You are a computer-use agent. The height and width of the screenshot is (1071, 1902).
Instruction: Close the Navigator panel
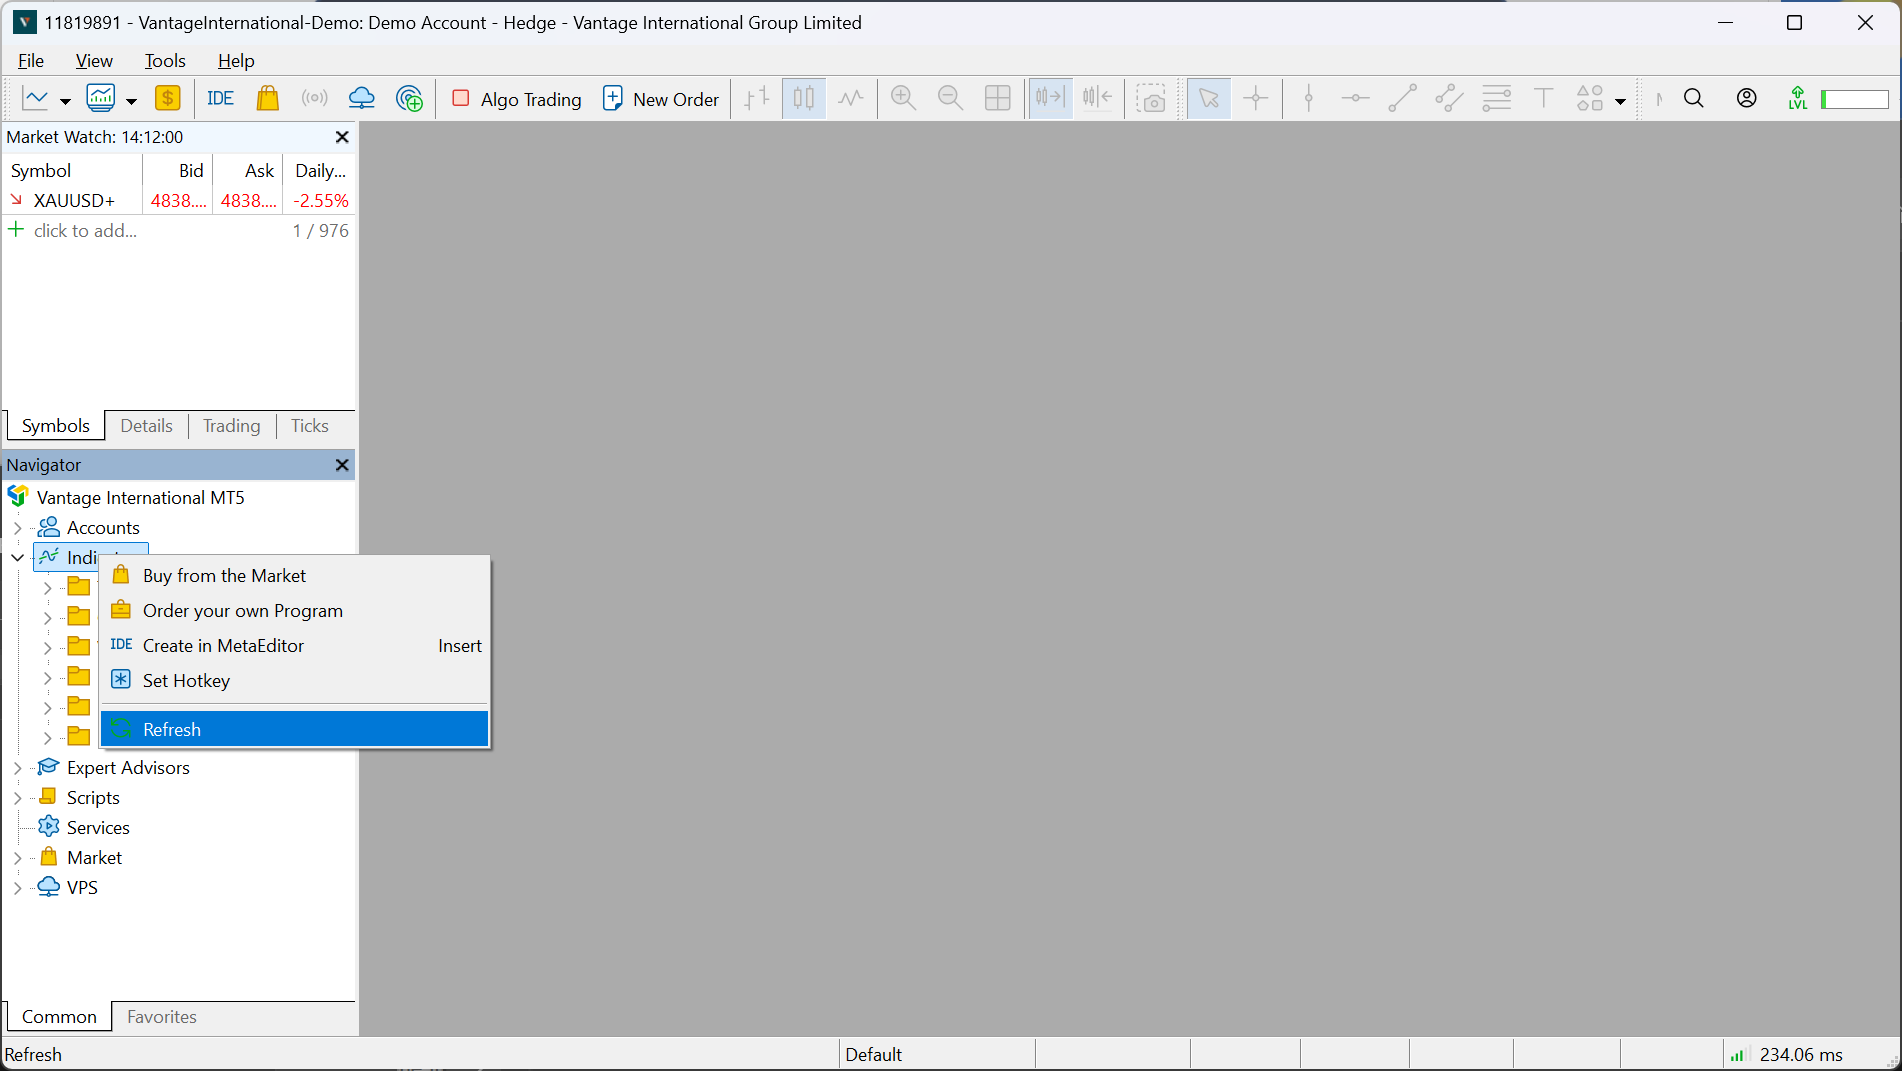[x=342, y=465]
